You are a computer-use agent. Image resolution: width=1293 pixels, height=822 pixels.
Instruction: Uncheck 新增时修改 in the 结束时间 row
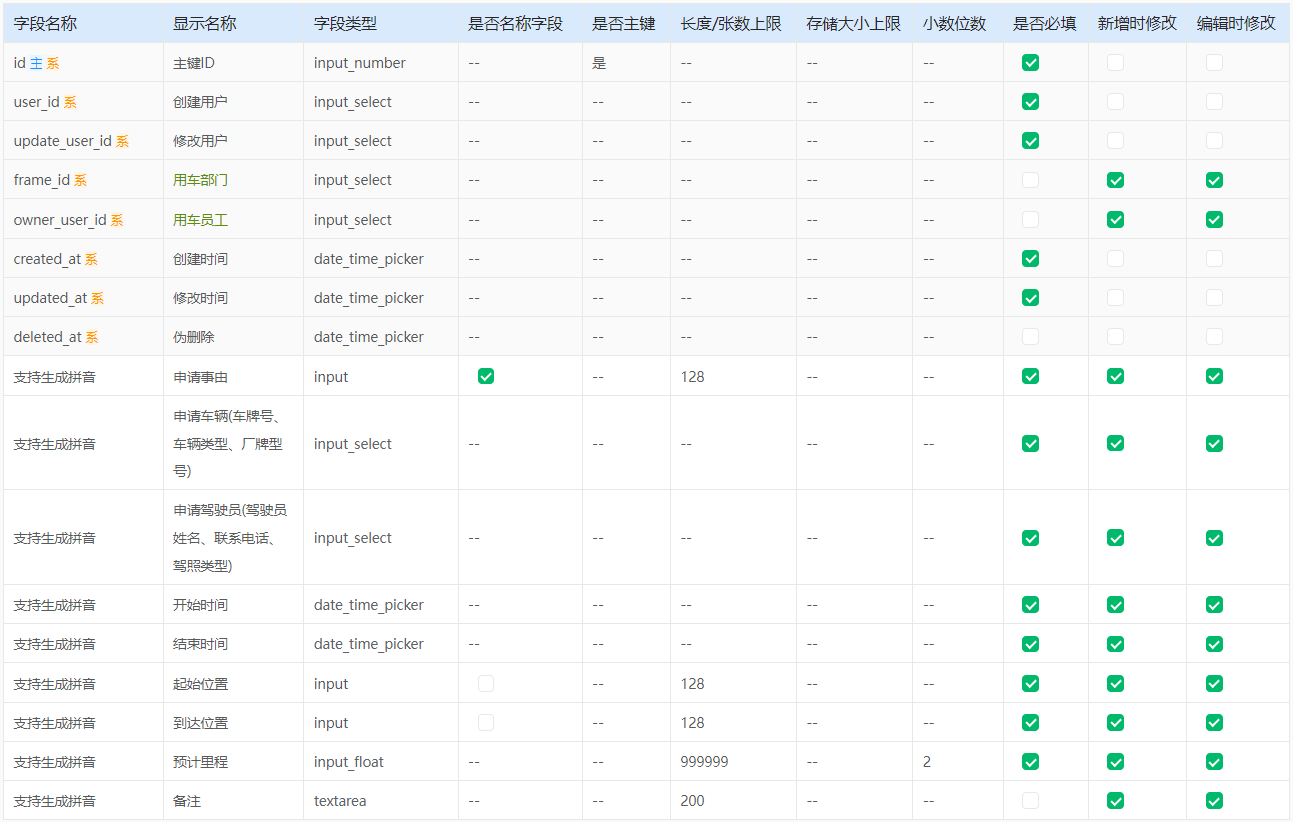click(x=1115, y=644)
